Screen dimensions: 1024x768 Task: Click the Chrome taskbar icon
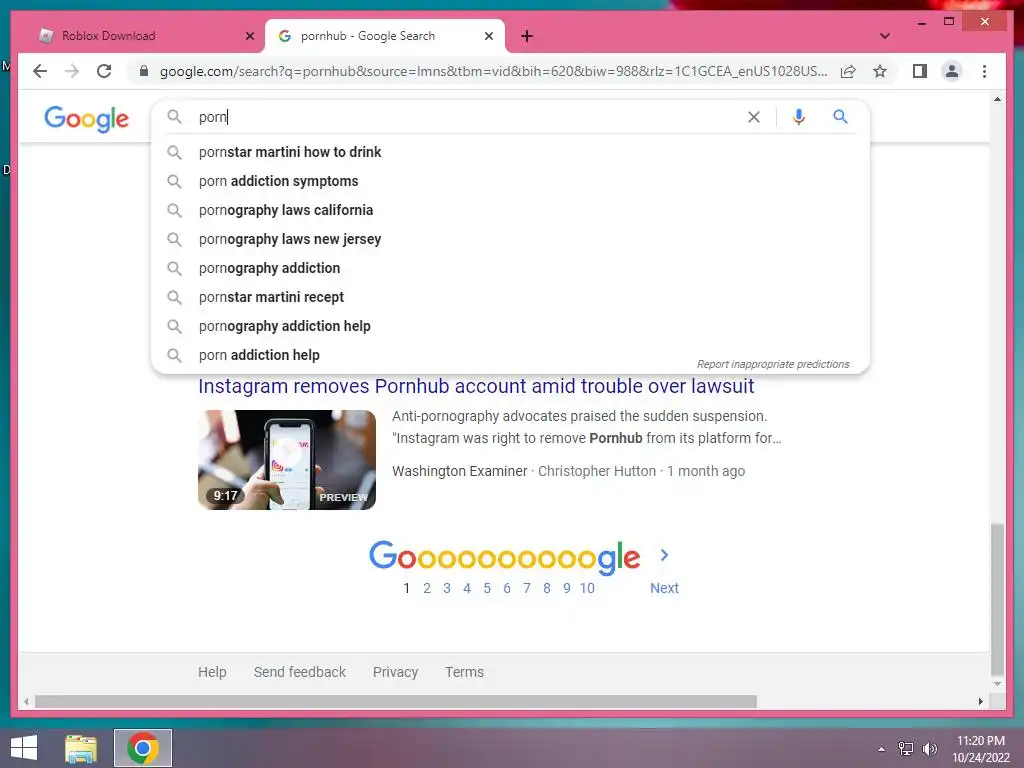143,748
